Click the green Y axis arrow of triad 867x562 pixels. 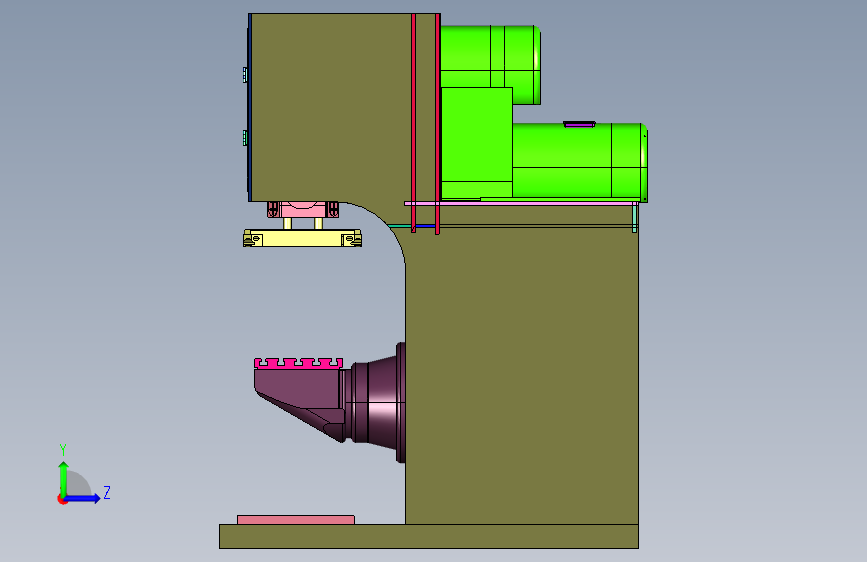point(63,478)
